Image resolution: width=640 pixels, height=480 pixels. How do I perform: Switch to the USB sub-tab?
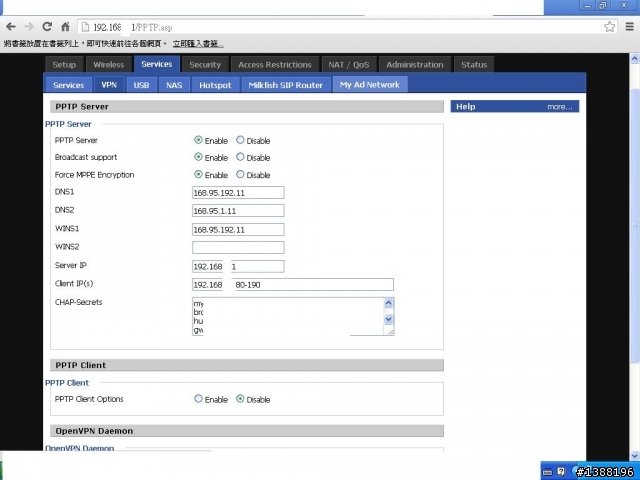pos(141,85)
